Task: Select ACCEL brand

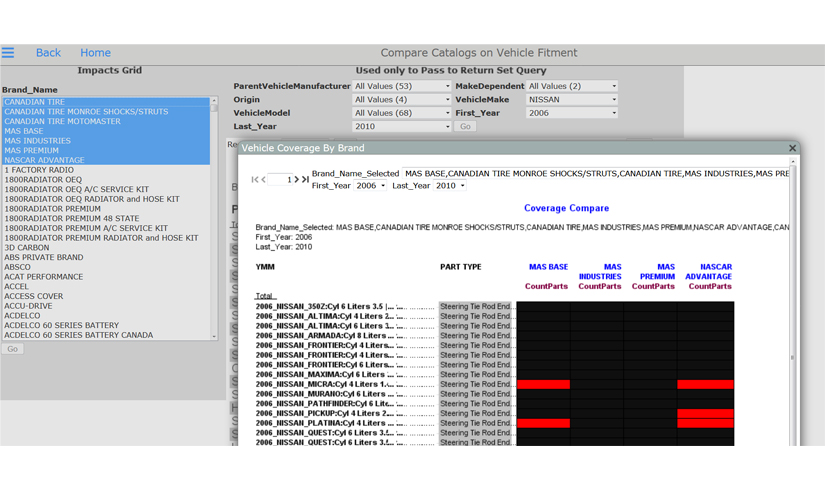Action: pyautogui.click(x=106, y=287)
